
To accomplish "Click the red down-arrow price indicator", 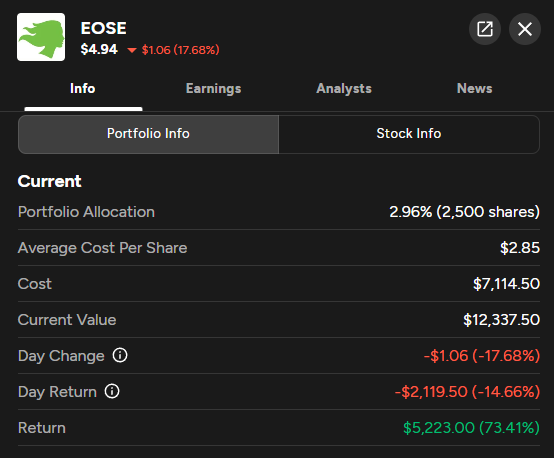I will tap(132, 50).
